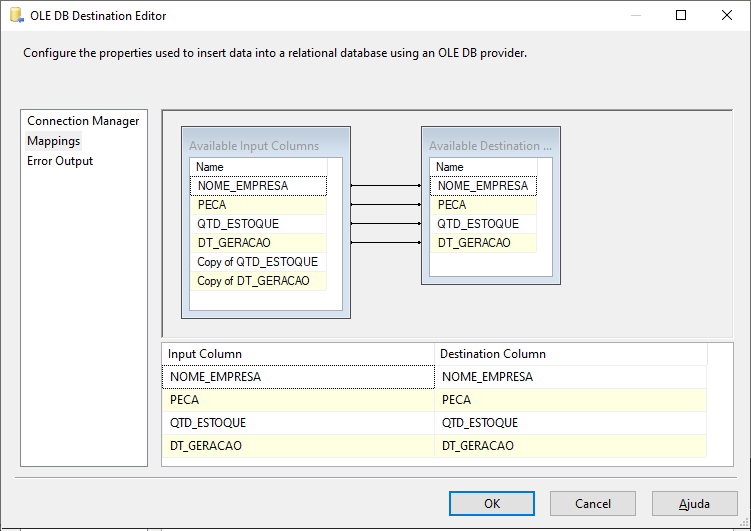Select NOME_EMPRESA in Available Destination Columns
This screenshot has height=531, width=751.
tap(483, 186)
